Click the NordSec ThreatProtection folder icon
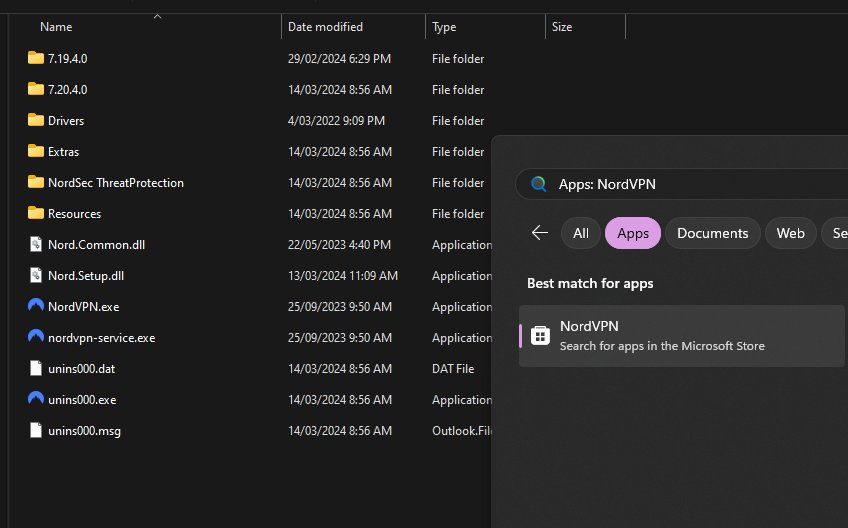The width and height of the screenshot is (848, 528). [x=36, y=182]
